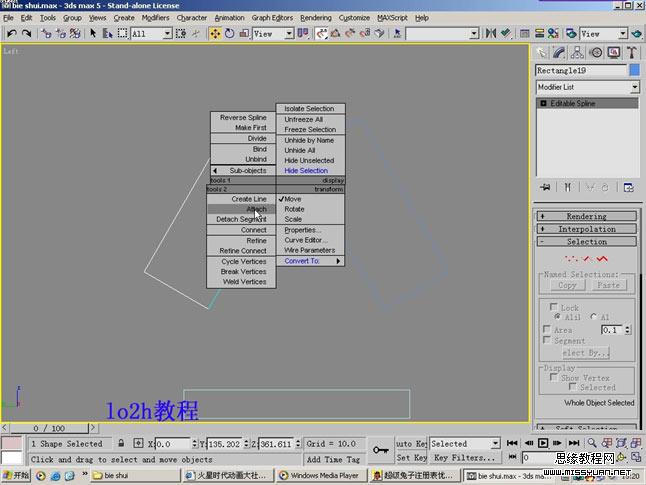Screen dimensions: 646x485
Task: Open the Material Editor icon
Action: click(x=553, y=33)
